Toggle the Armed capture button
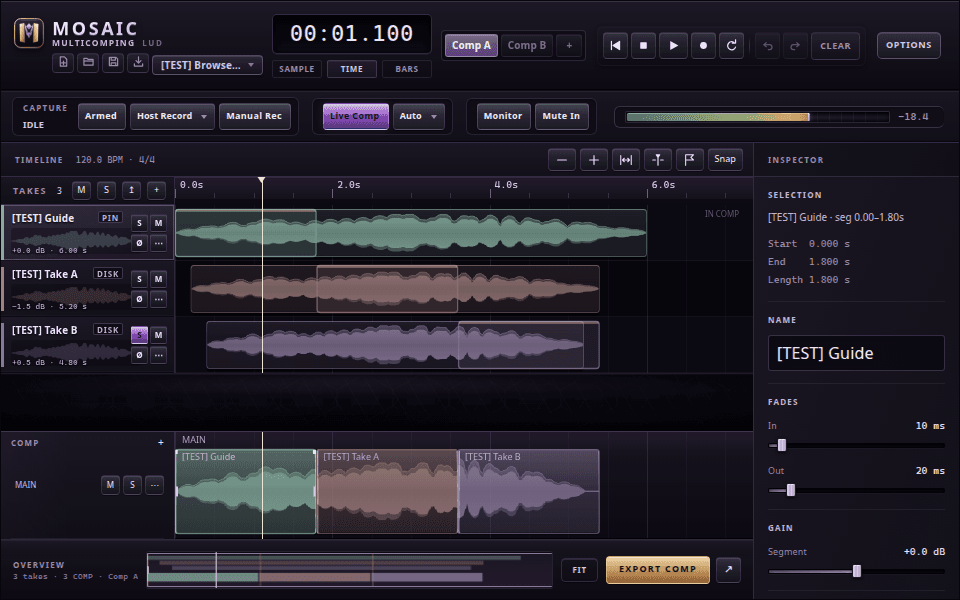Screen dimensions: 960x600 click(x=101, y=116)
